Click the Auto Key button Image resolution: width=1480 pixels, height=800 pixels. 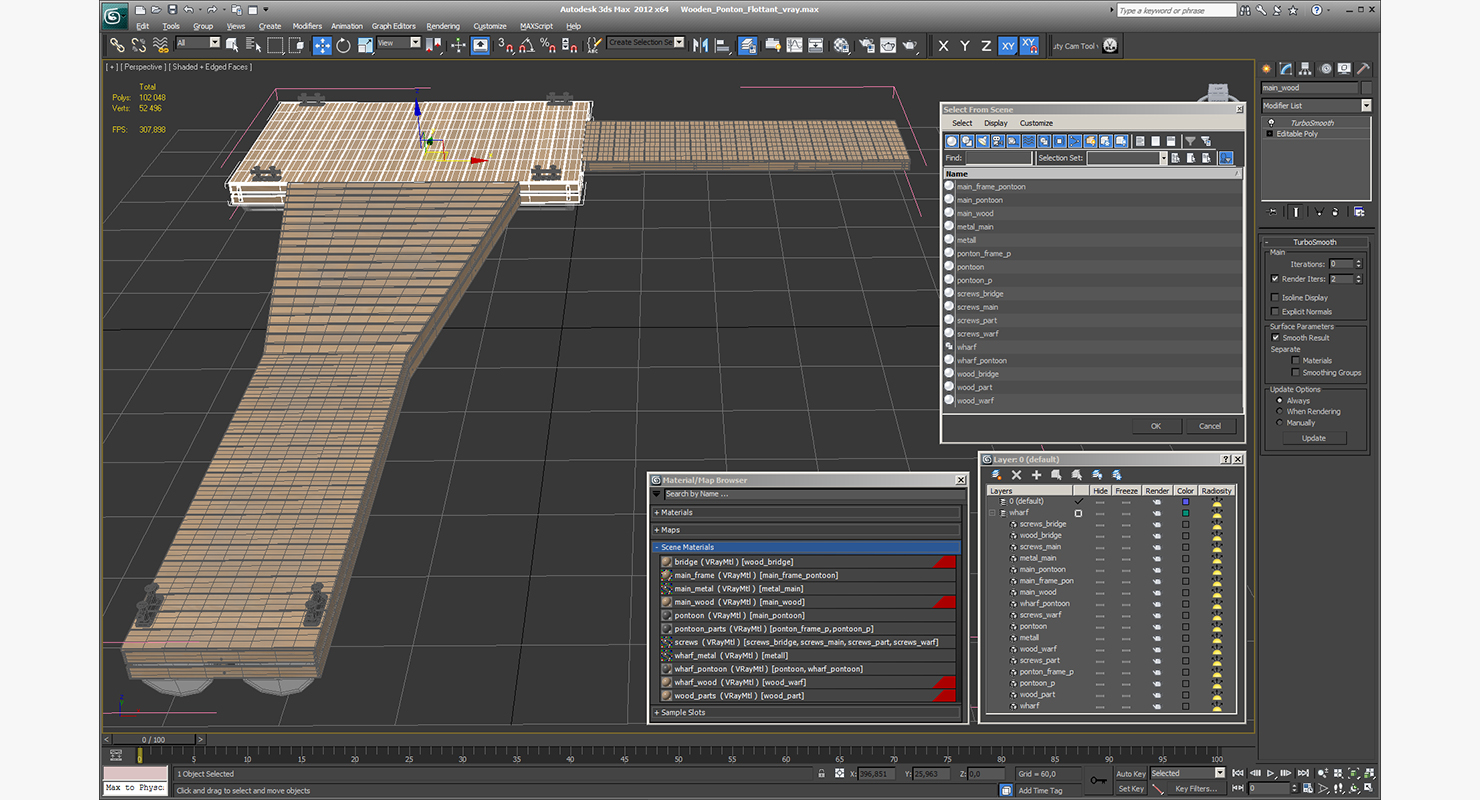1131,774
